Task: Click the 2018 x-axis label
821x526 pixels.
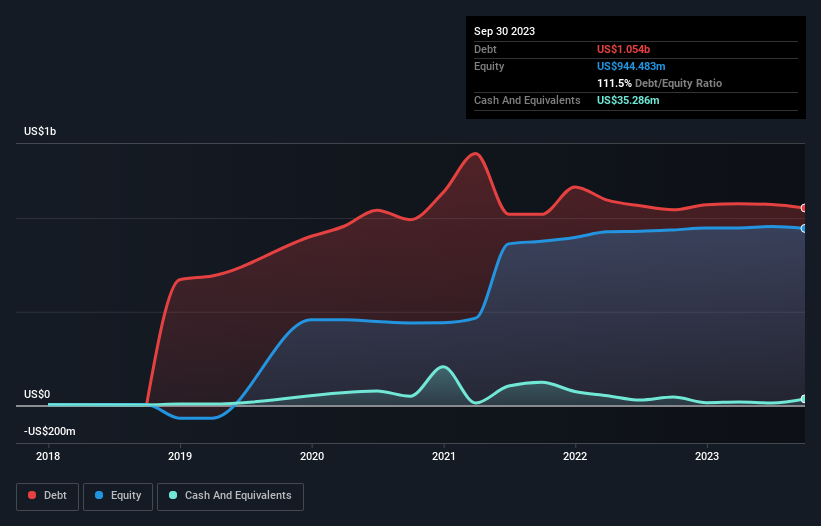Action: 48,456
